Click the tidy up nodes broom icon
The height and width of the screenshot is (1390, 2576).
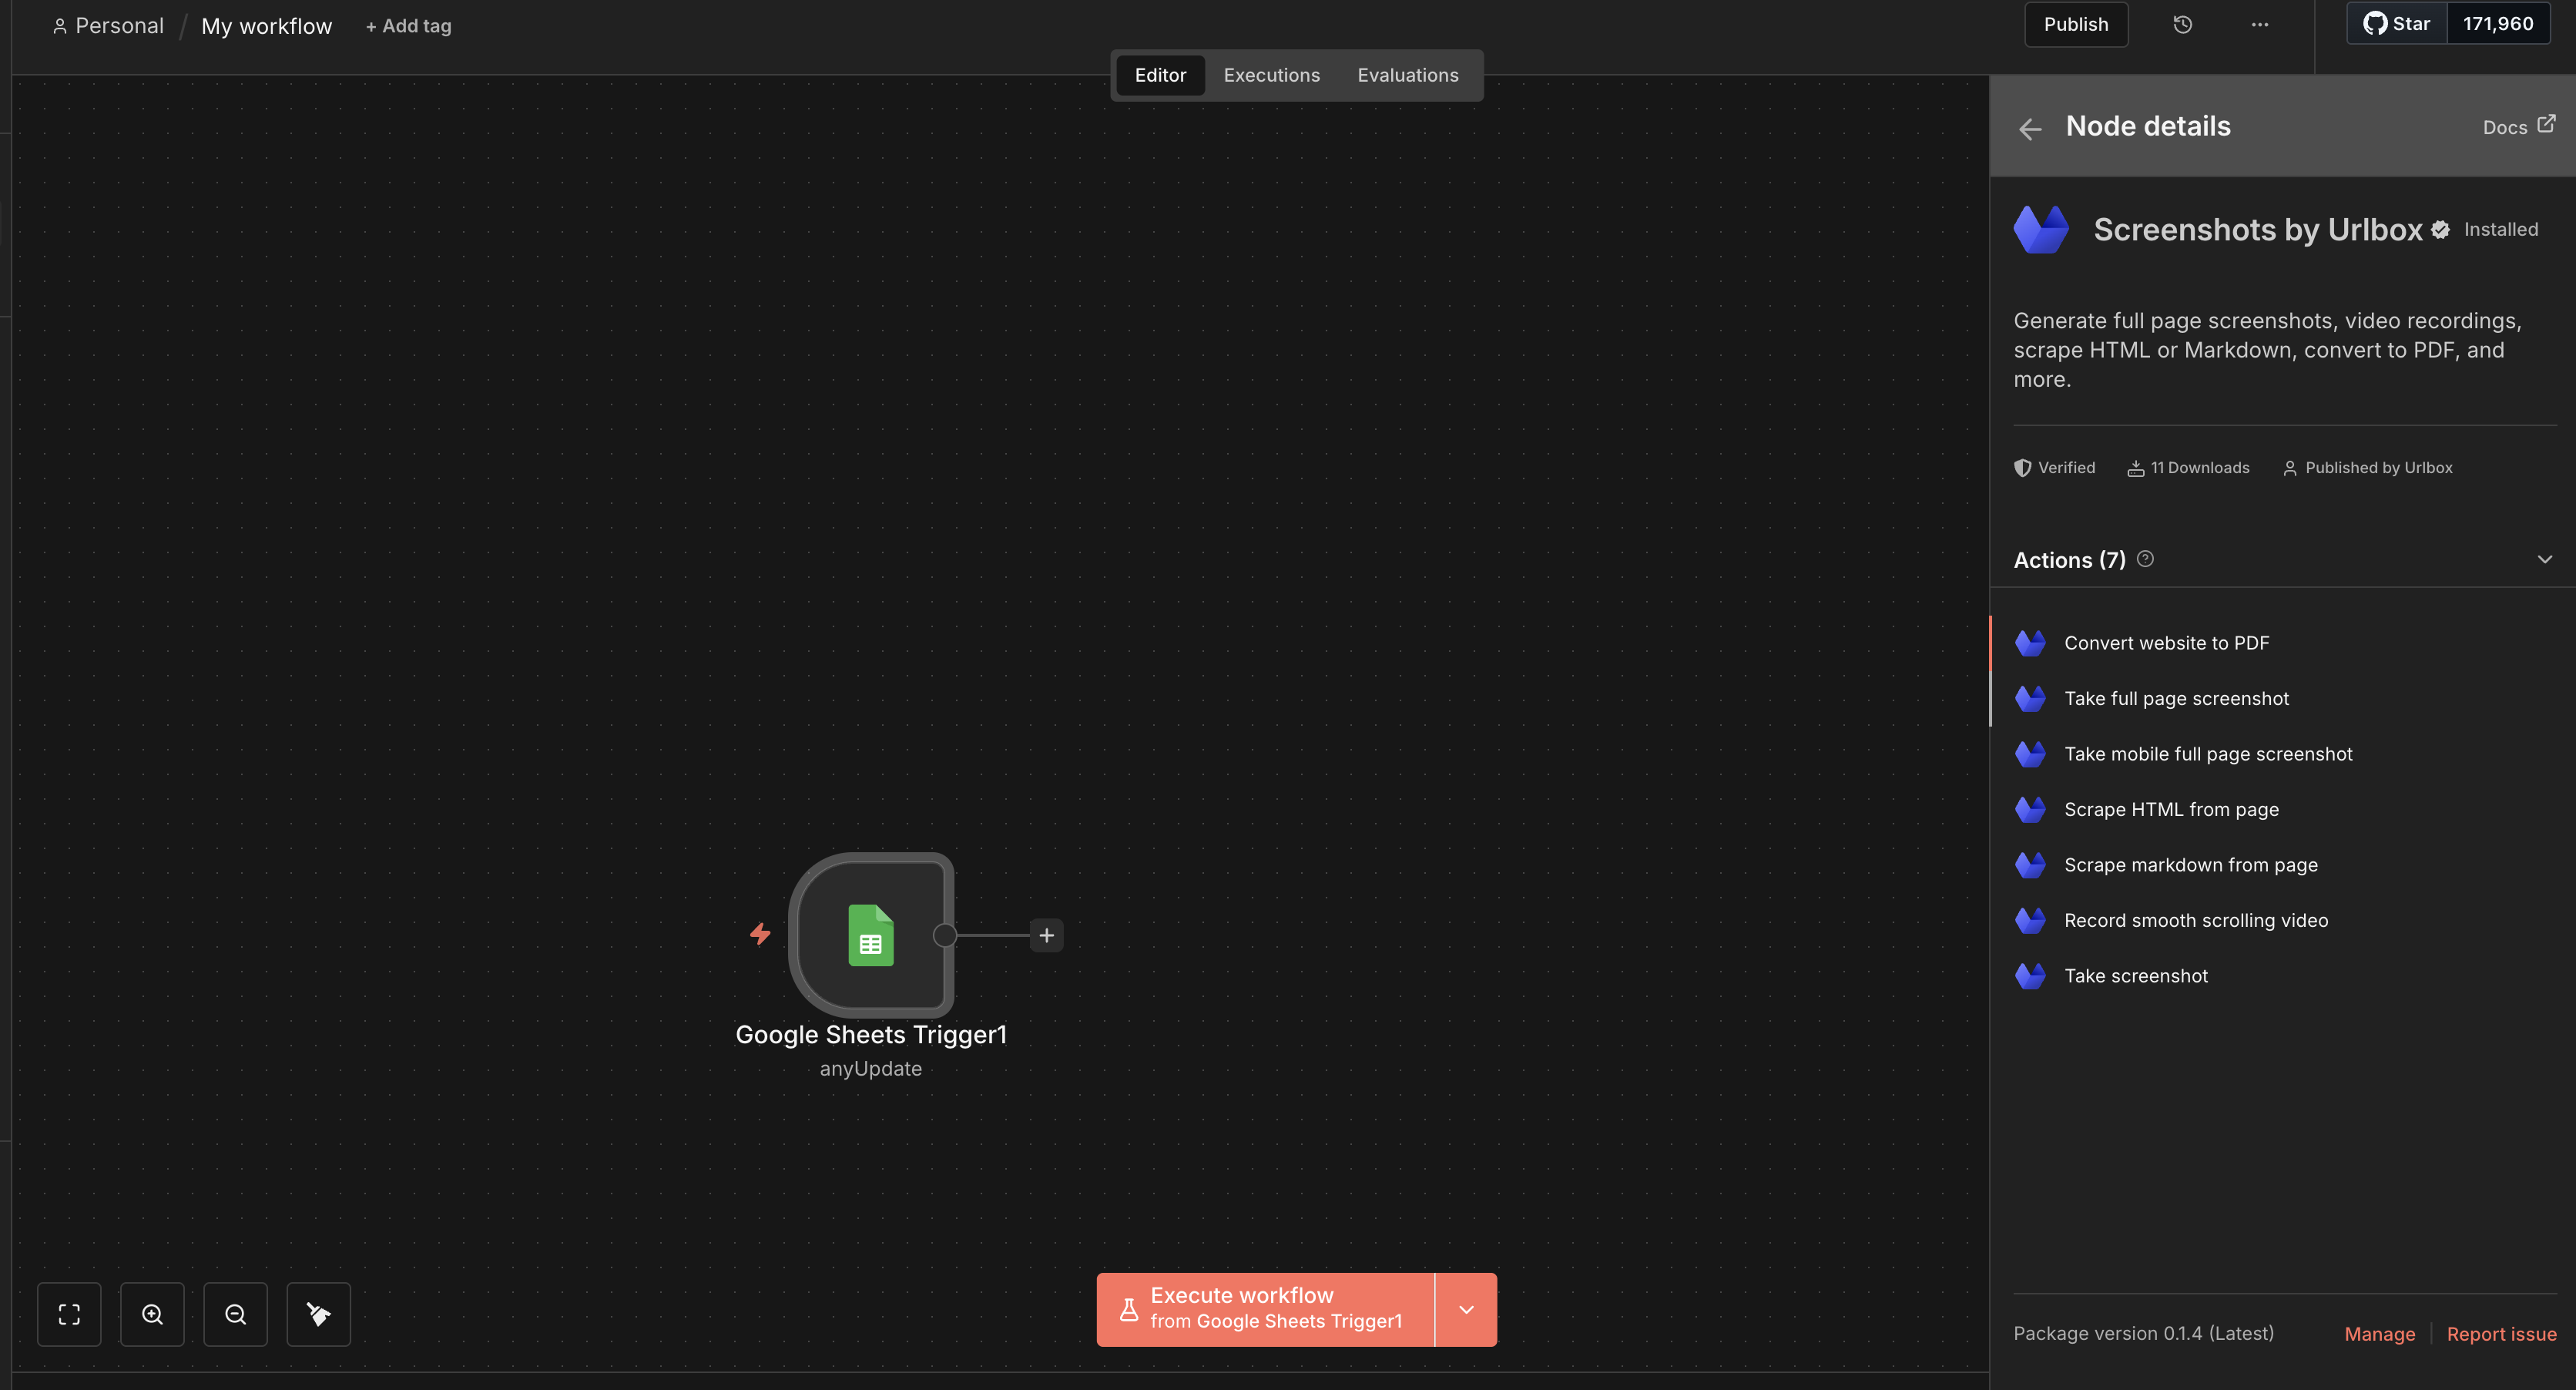[x=318, y=1314]
